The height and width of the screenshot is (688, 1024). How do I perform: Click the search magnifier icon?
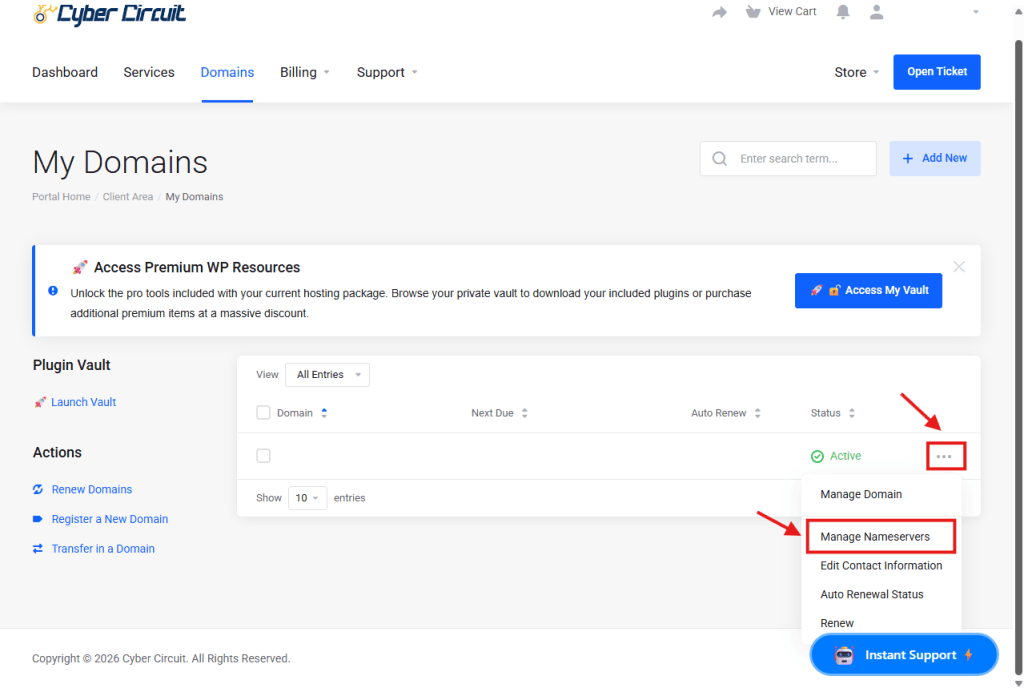pos(719,158)
